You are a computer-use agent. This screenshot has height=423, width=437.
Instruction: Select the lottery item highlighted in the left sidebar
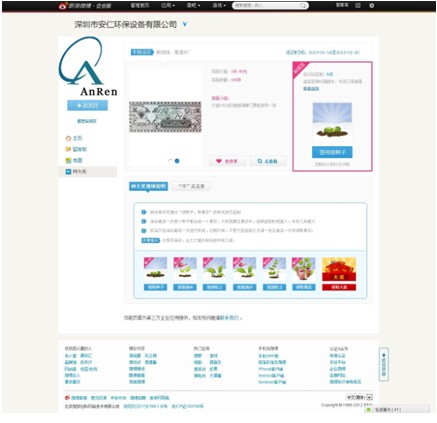click(x=88, y=172)
